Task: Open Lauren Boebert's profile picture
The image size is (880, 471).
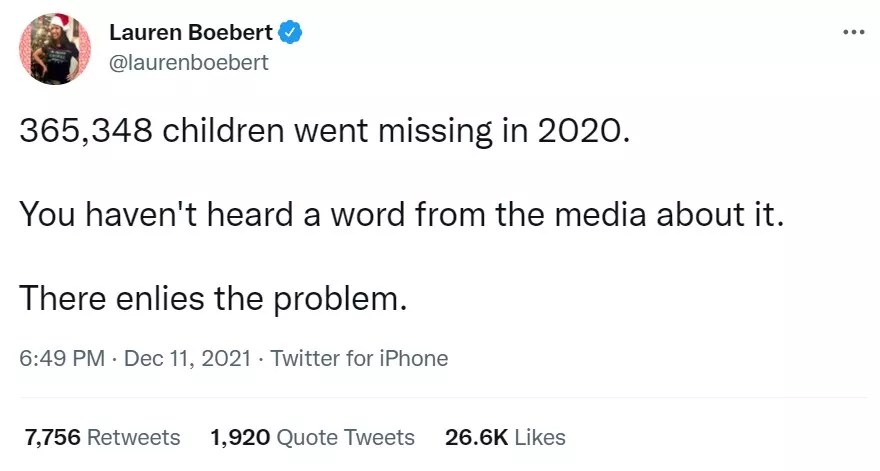Action: [54, 48]
